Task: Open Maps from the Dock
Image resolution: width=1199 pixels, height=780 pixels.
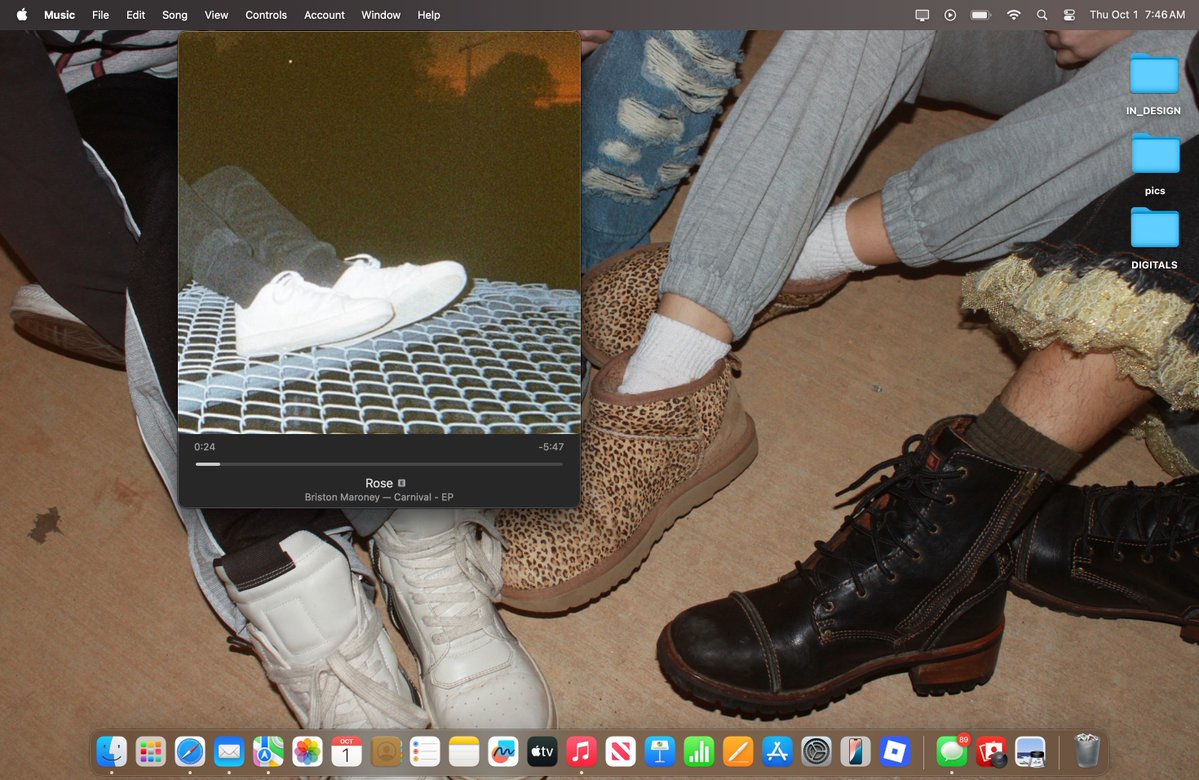Action: pos(268,752)
